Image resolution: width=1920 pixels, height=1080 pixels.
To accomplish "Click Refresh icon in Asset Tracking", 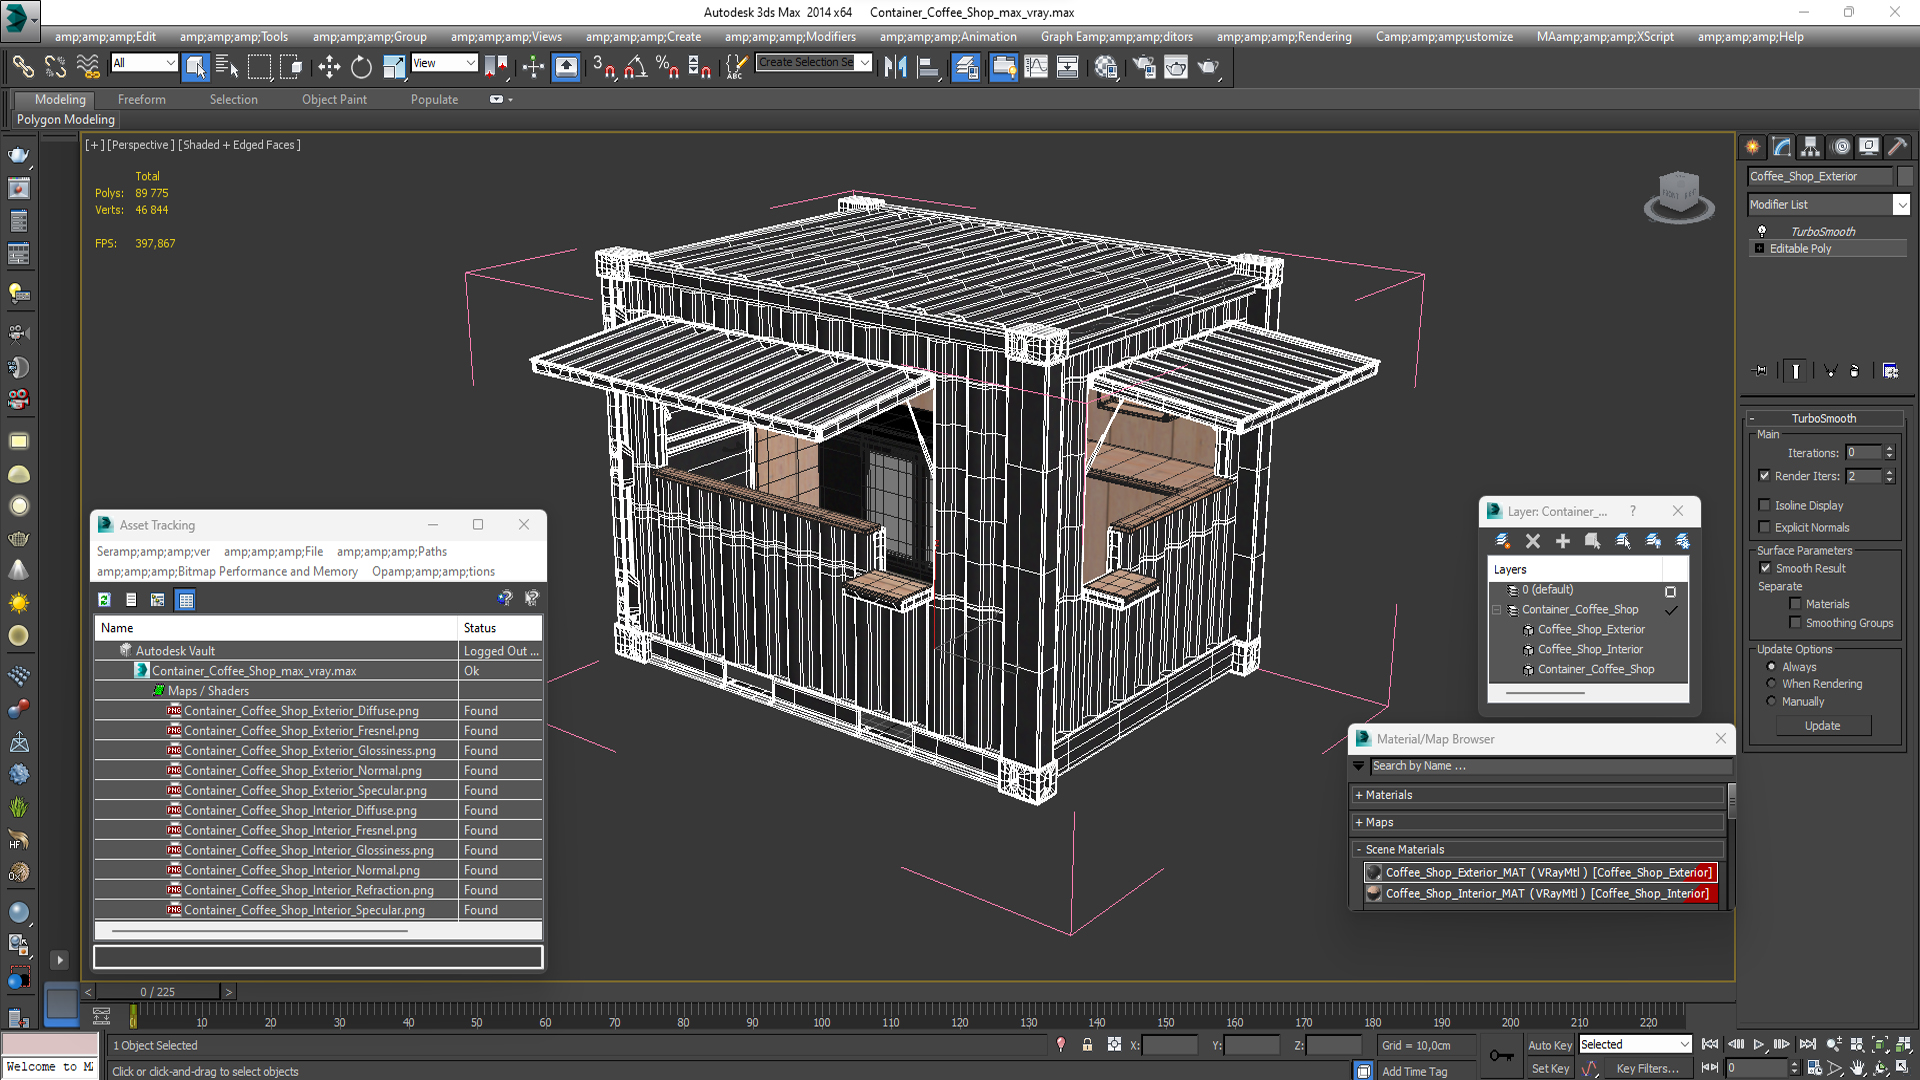I will tap(104, 599).
